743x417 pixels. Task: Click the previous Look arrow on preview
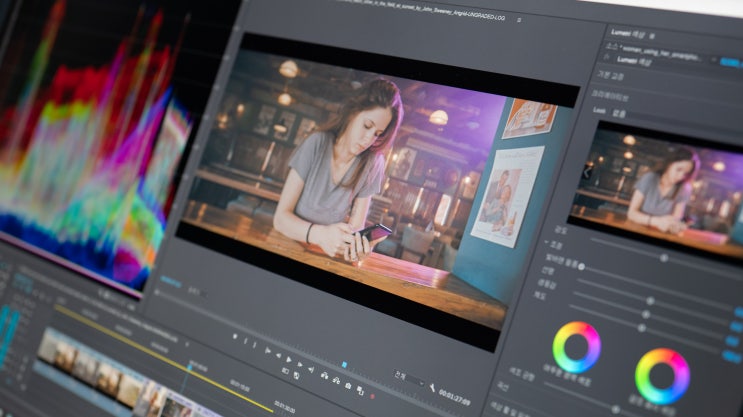pyautogui.click(x=586, y=172)
